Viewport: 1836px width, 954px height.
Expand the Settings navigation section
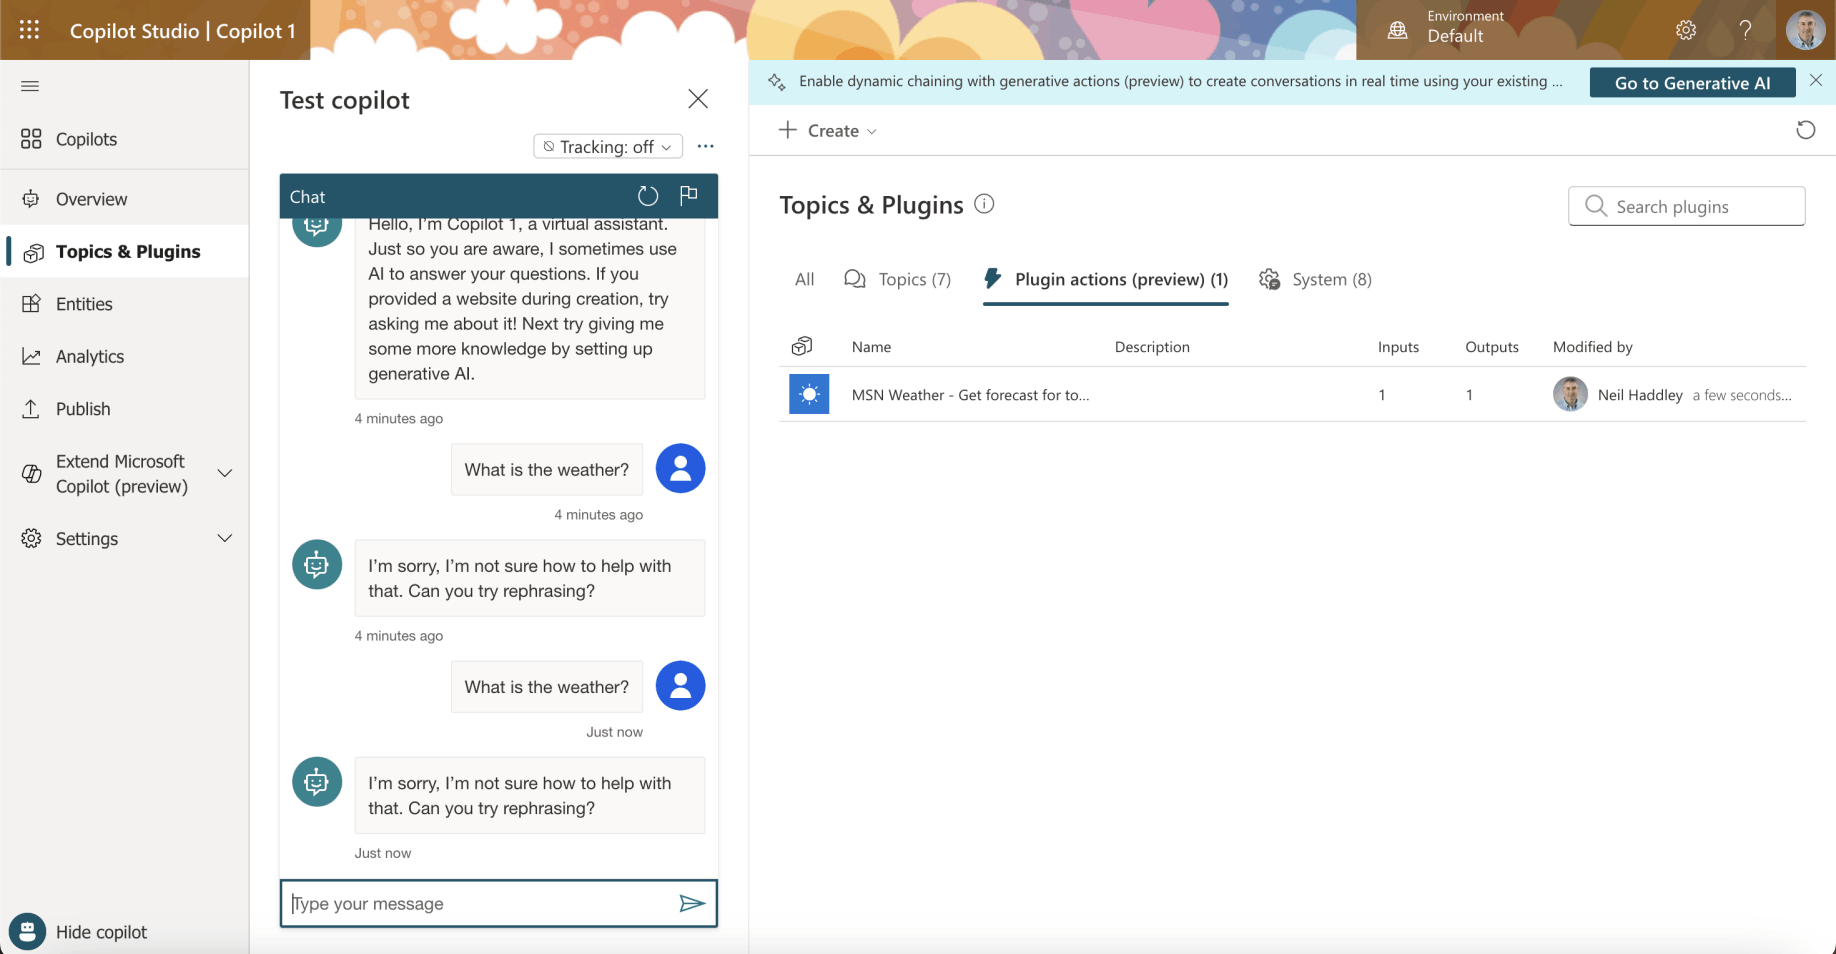click(x=225, y=539)
